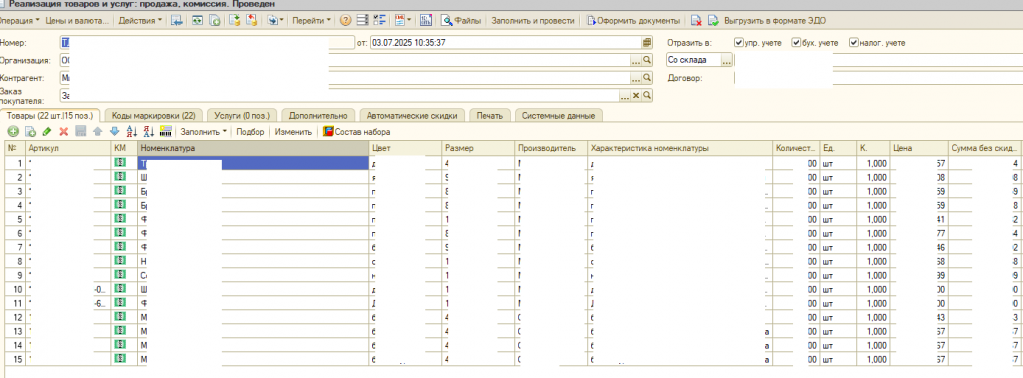1023x378 pixels.
Task: Expand the dropdown arrow of the icon before Перейти
Action: click(281, 20)
